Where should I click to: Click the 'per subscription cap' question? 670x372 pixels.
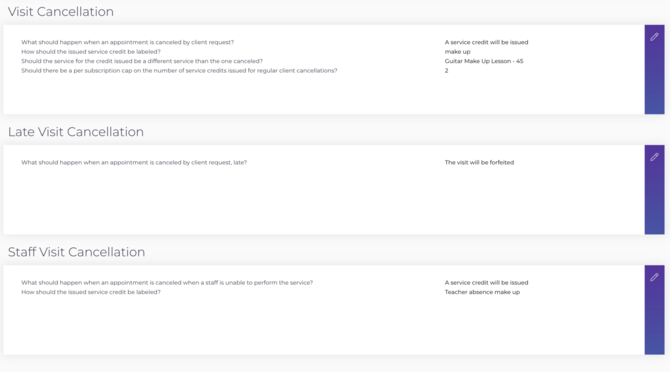tap(179, 70)
